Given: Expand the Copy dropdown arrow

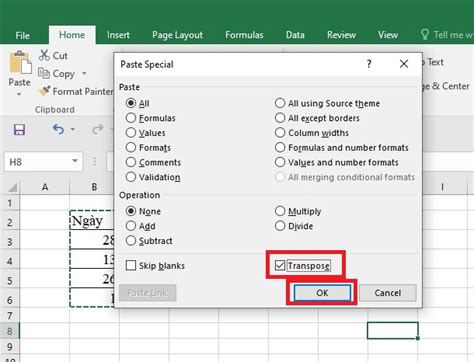Looking at the screenshot, I should click(84, 73).
